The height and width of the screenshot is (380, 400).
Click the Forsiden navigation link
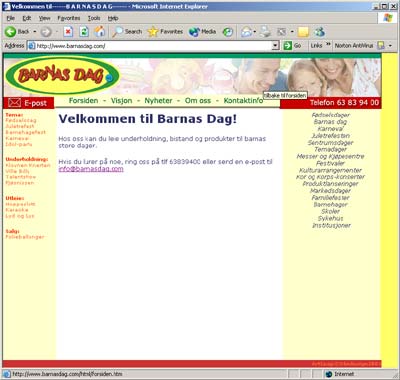[x=83, y=101]
